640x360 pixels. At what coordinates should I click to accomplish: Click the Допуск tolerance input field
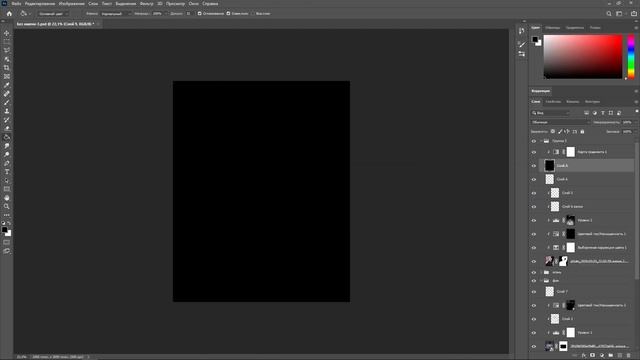pos(188,13)
